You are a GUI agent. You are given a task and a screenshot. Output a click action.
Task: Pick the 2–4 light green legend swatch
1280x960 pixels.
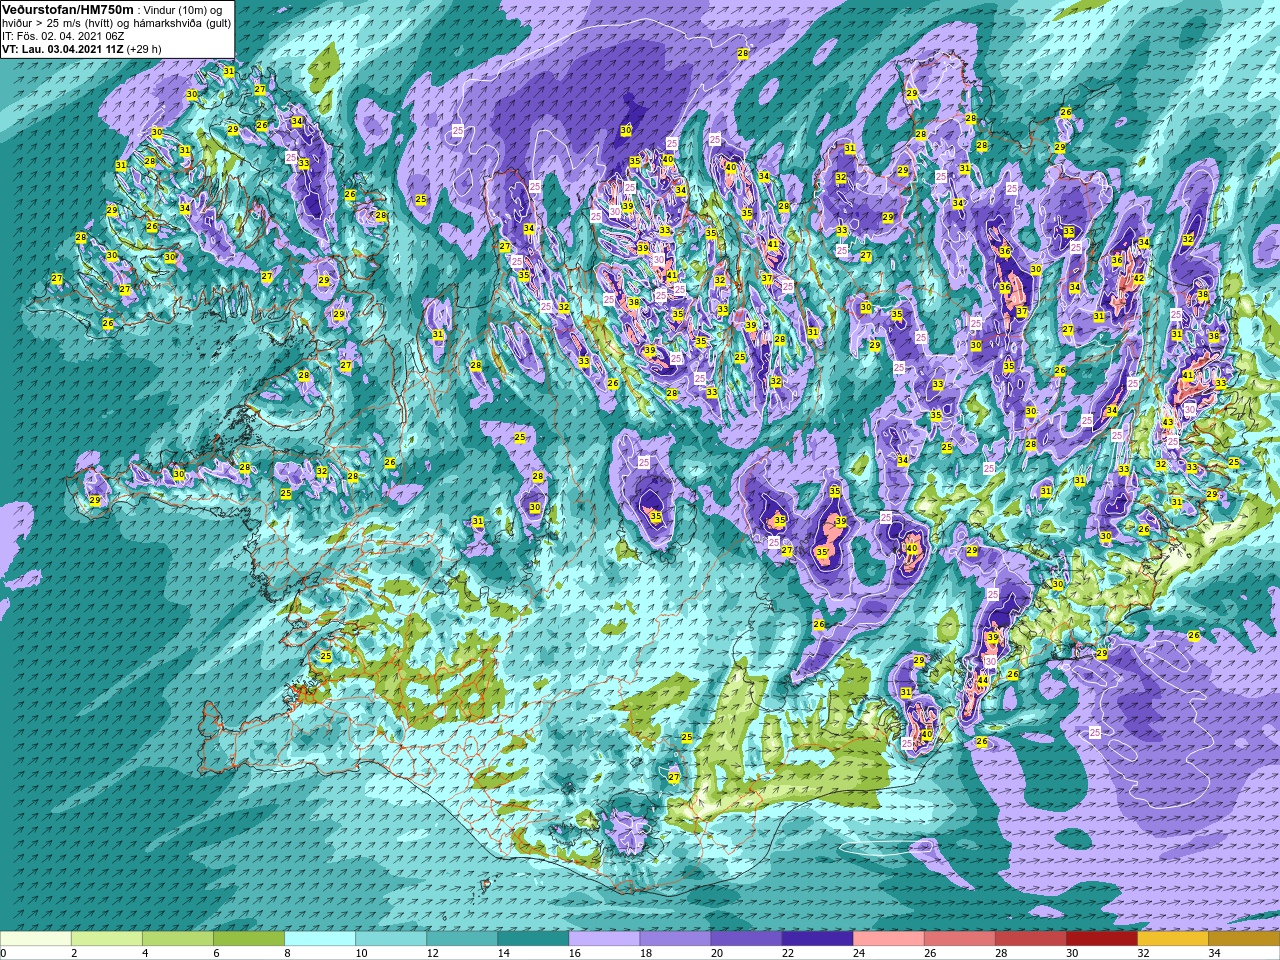[107, 939]
